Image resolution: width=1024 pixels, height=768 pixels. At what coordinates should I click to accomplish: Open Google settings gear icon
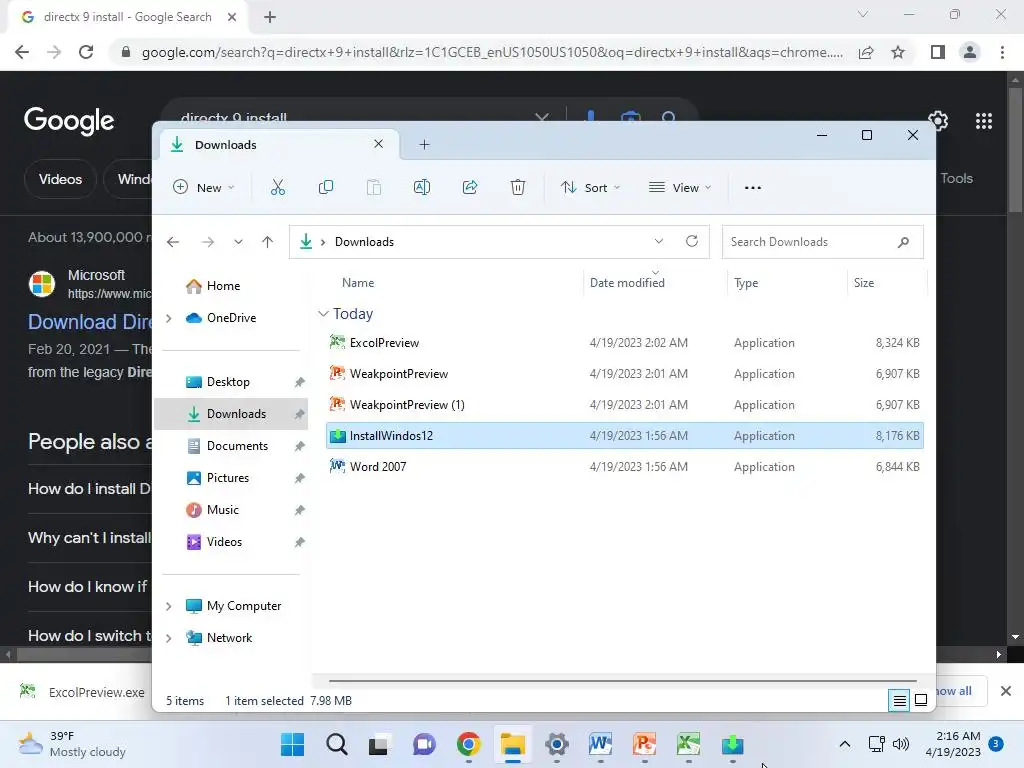click(938, 121)
